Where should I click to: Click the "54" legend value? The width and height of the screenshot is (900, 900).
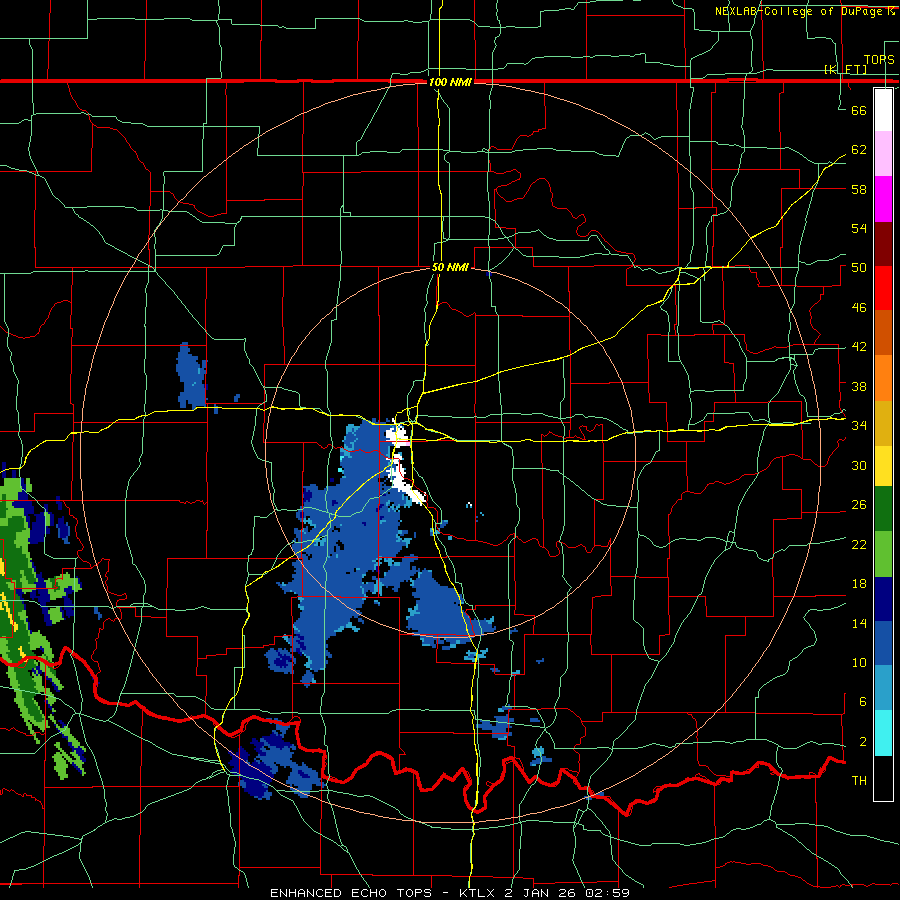[x=859, y=228]
